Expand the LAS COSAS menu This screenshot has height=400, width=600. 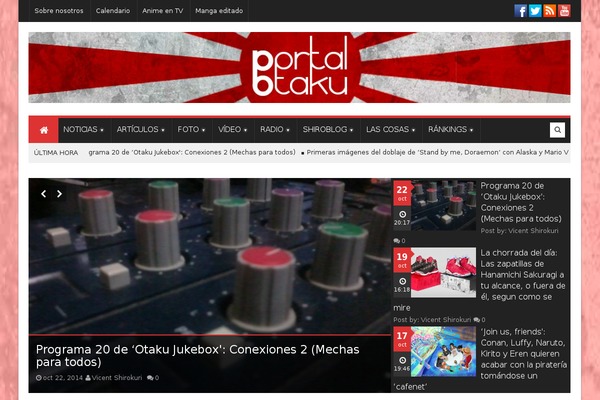click(x=390, y=130)
